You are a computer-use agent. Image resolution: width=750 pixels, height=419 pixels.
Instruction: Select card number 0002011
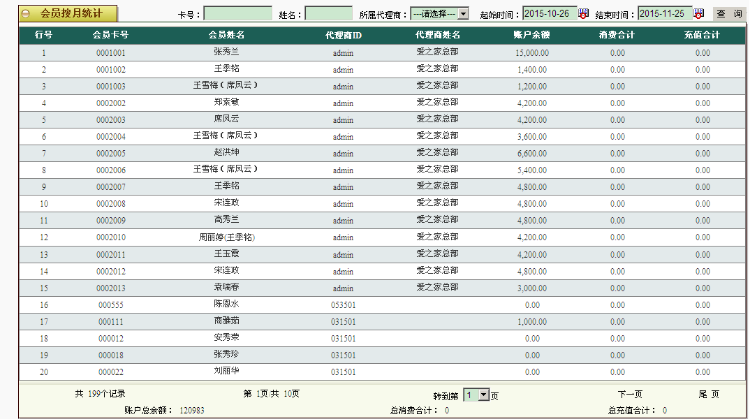click(110, 255)
